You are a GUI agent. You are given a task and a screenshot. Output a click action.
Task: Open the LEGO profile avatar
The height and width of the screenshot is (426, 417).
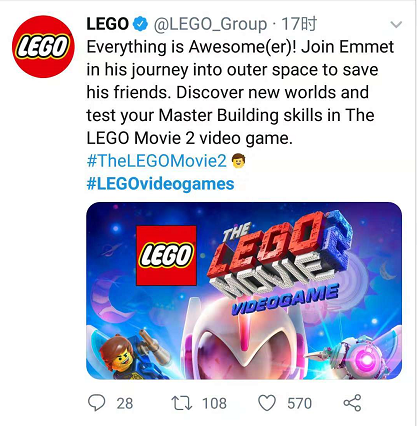[43, 47]
